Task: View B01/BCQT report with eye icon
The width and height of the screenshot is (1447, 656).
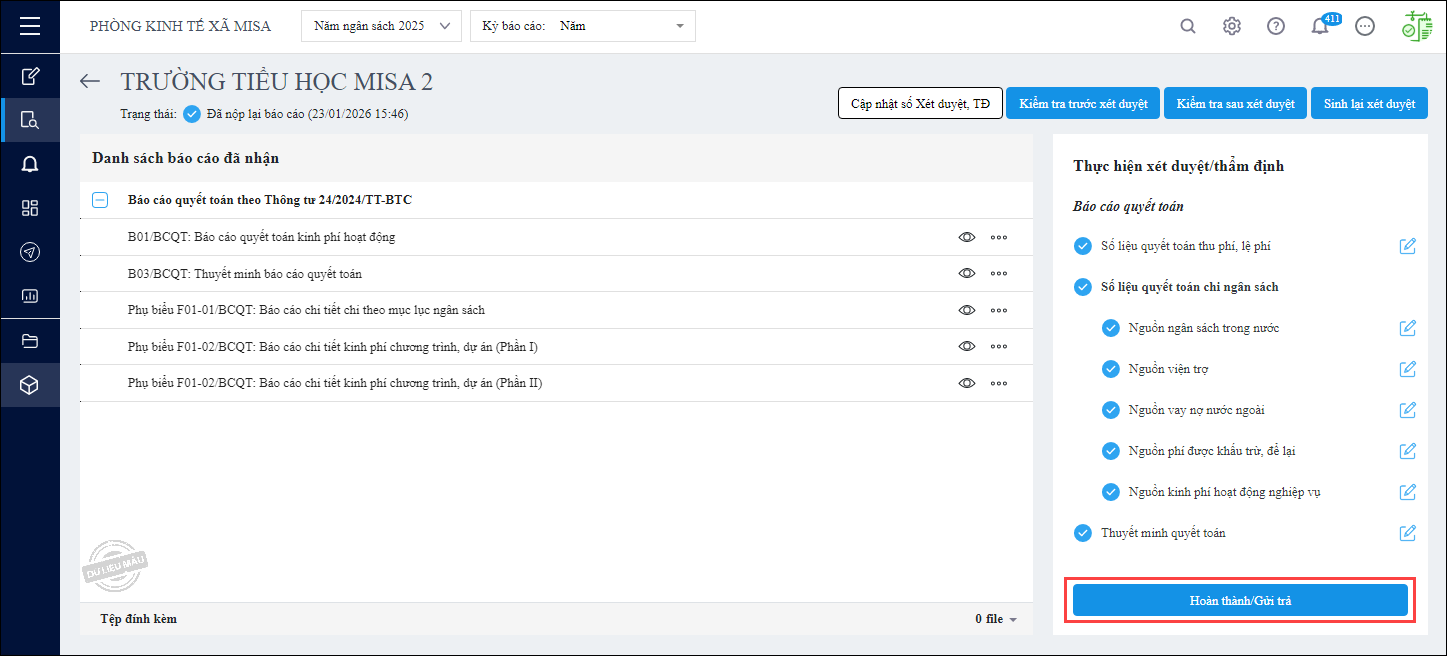Action: tap(966, 237)
